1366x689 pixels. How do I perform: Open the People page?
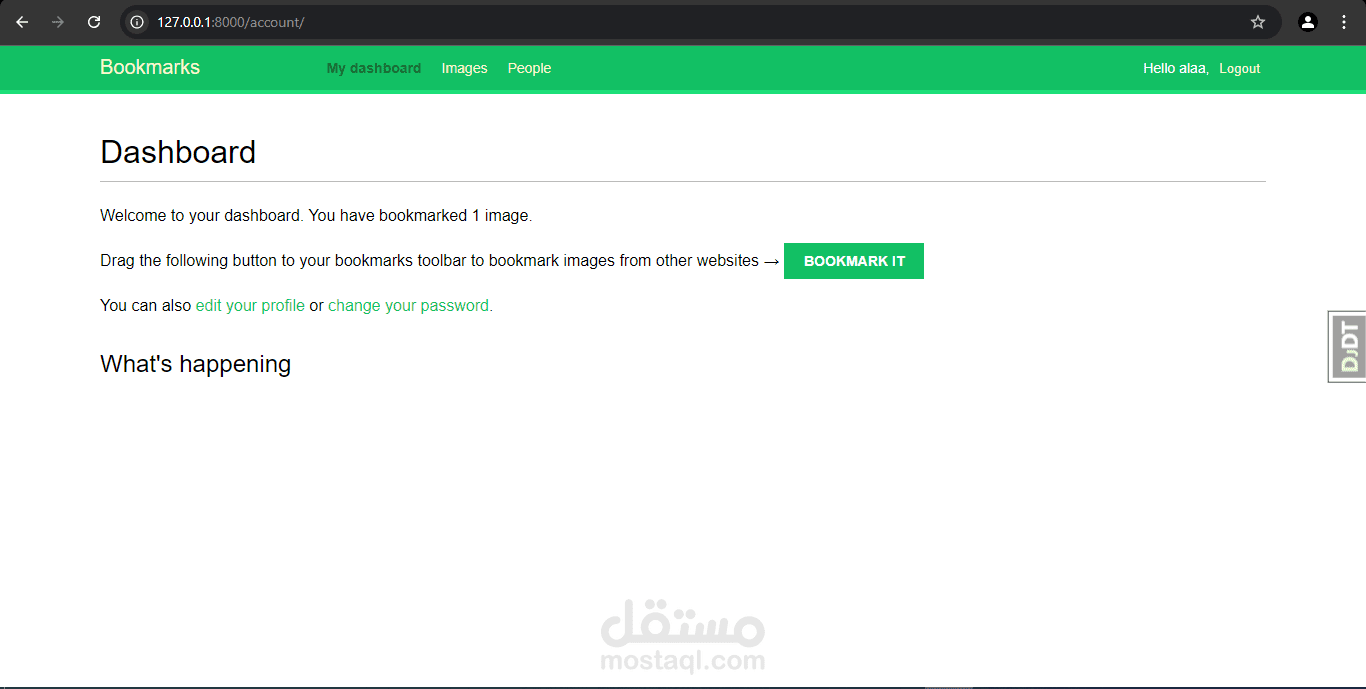pyautogui.click(x=529, y=68)
